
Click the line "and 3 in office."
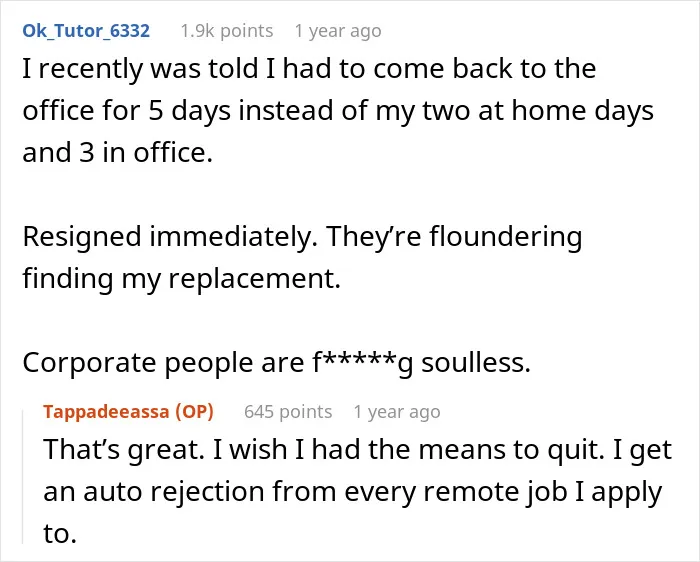coord(117,152)
